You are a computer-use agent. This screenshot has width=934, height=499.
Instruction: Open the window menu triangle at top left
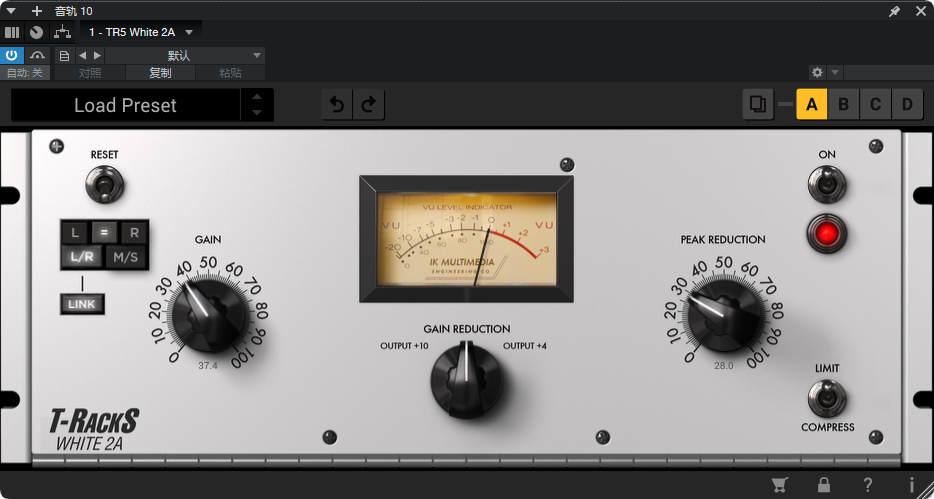click(x=11, y=11)
